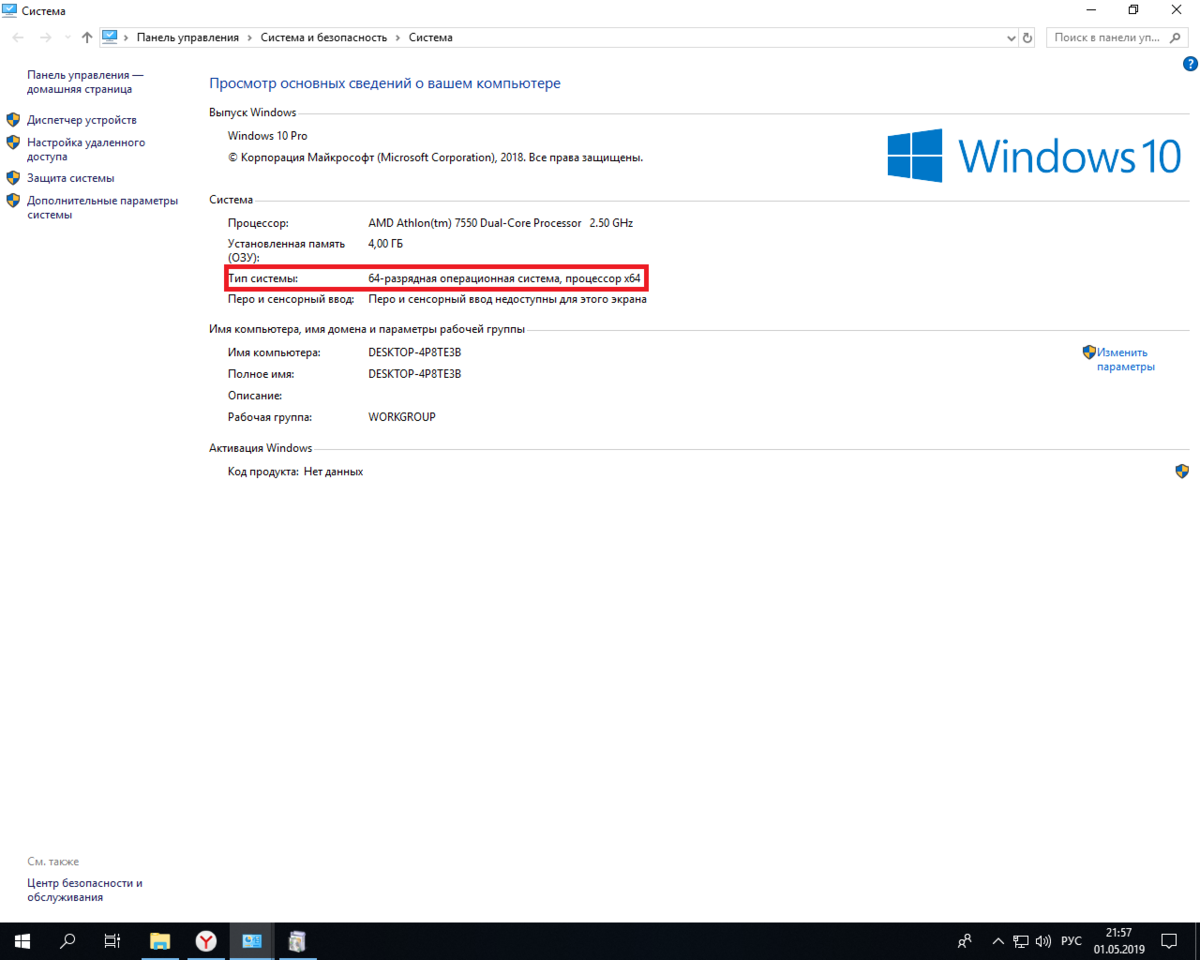
Task: Click the shield icon beside Диспетчер устройств
Action: click(13, 120)
